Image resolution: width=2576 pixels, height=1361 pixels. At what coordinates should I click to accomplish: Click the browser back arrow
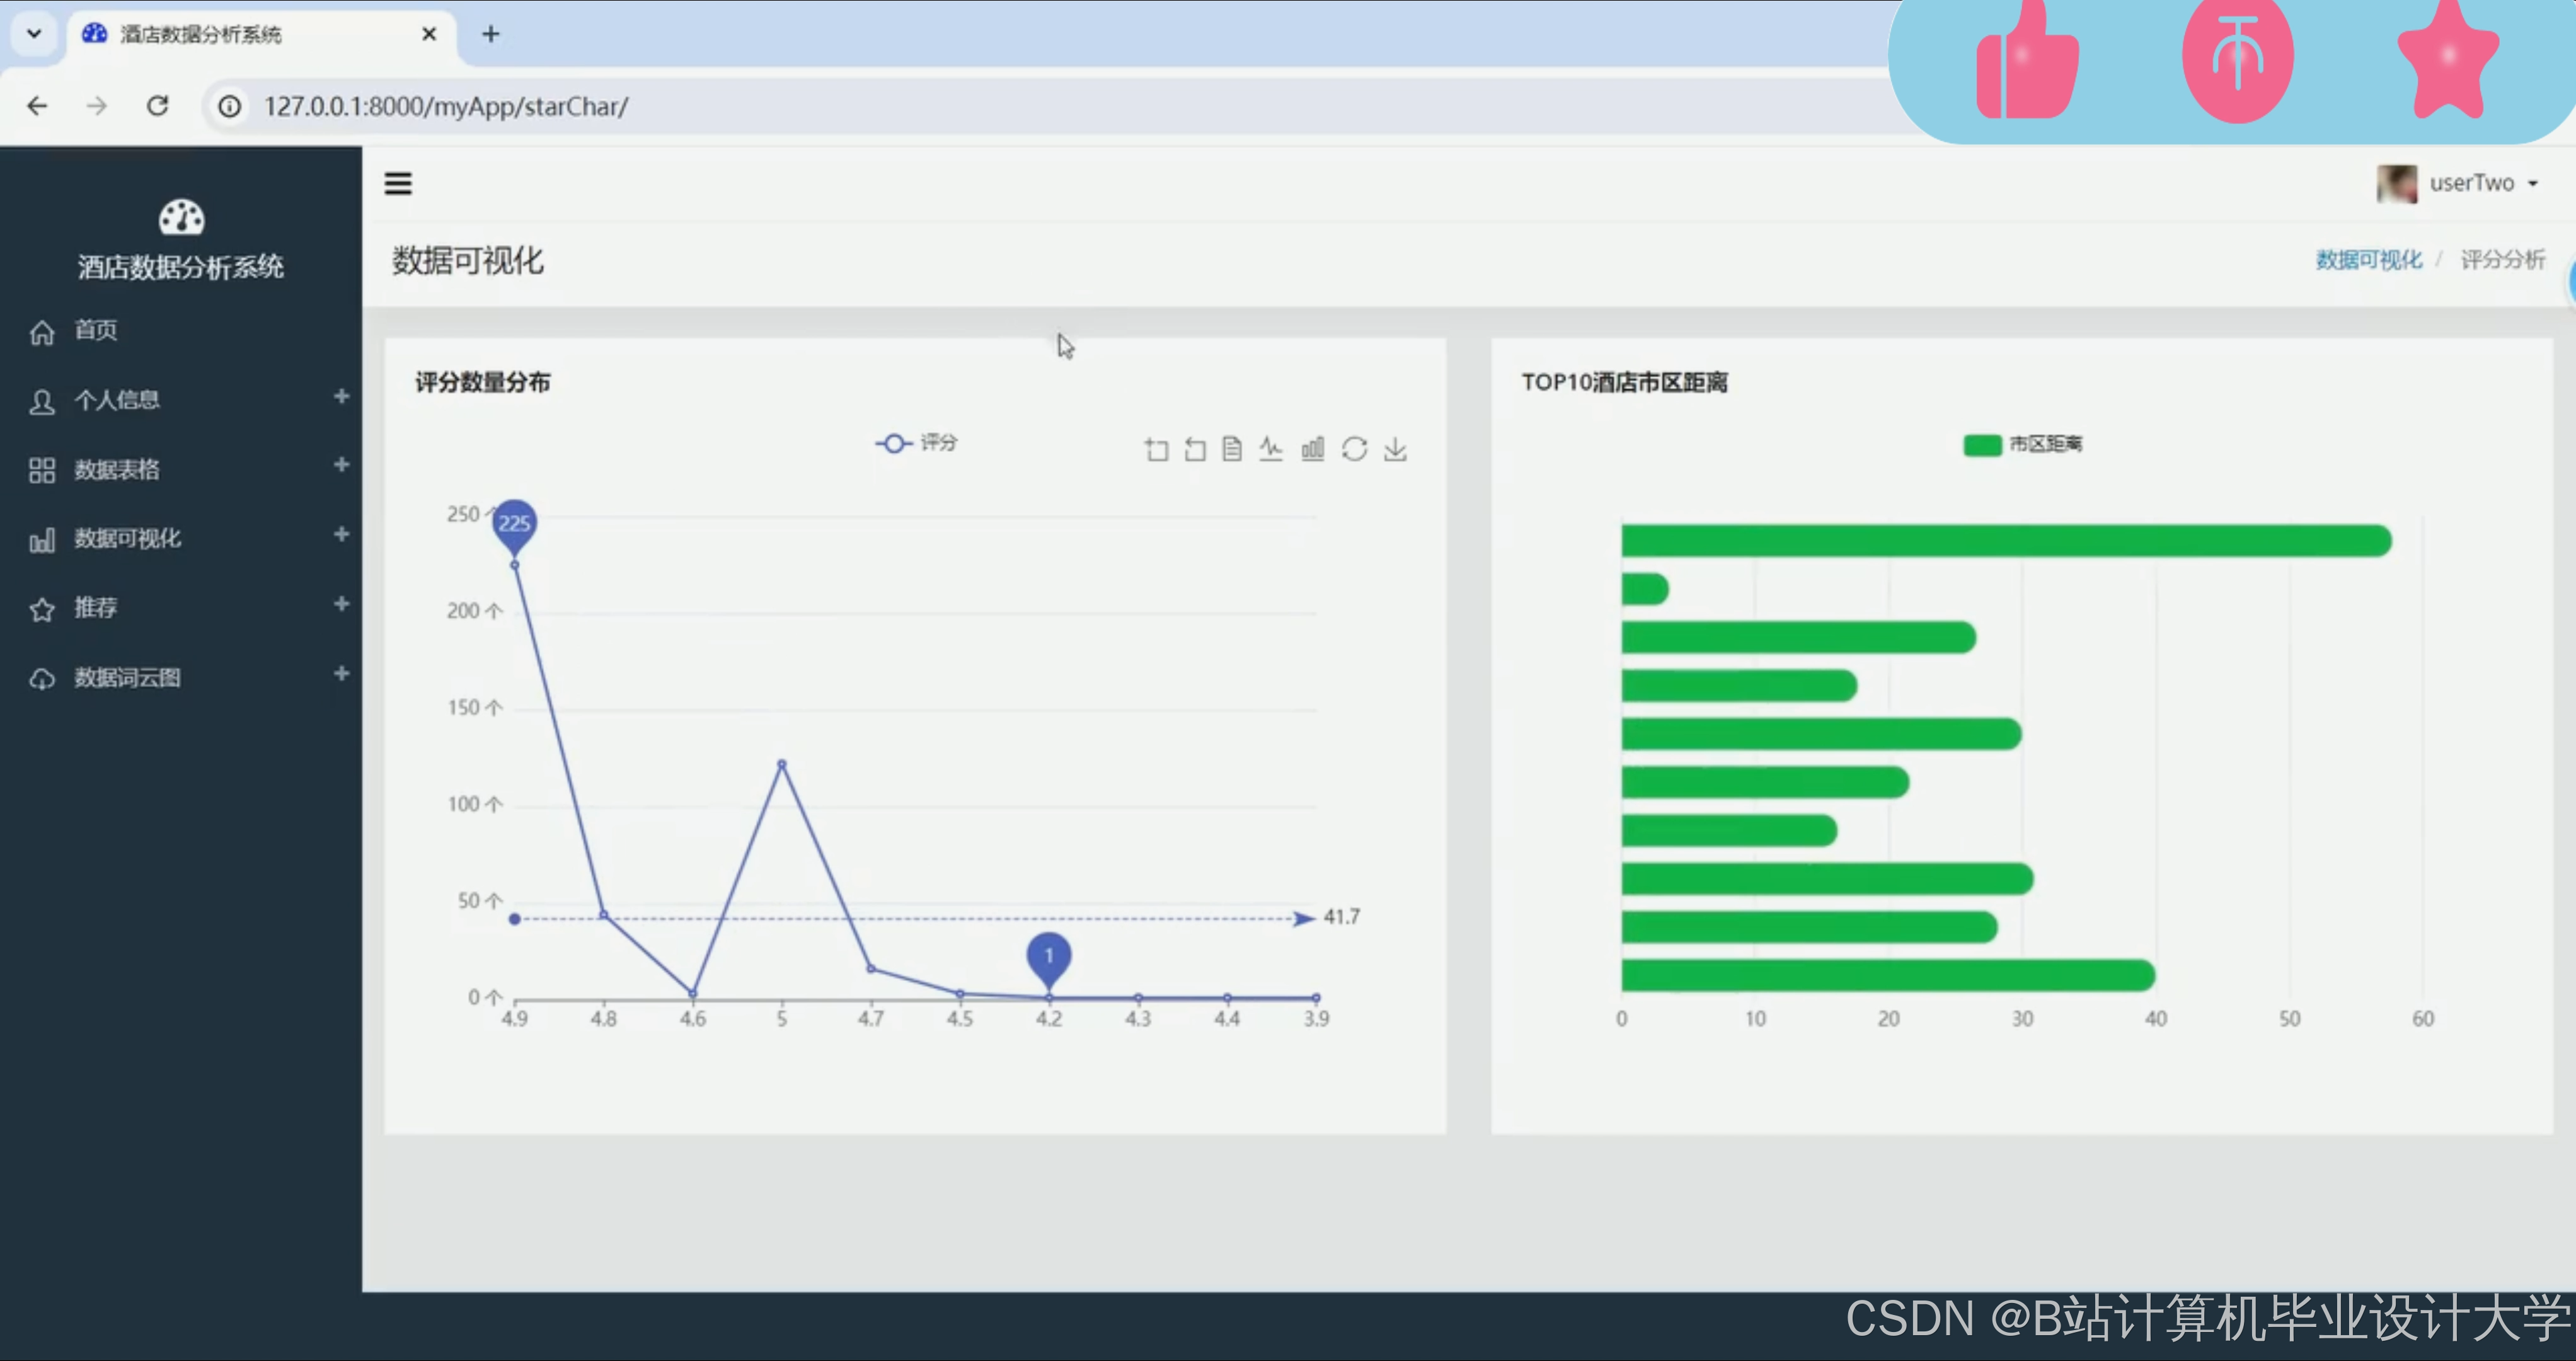click(x=37, y=106)
